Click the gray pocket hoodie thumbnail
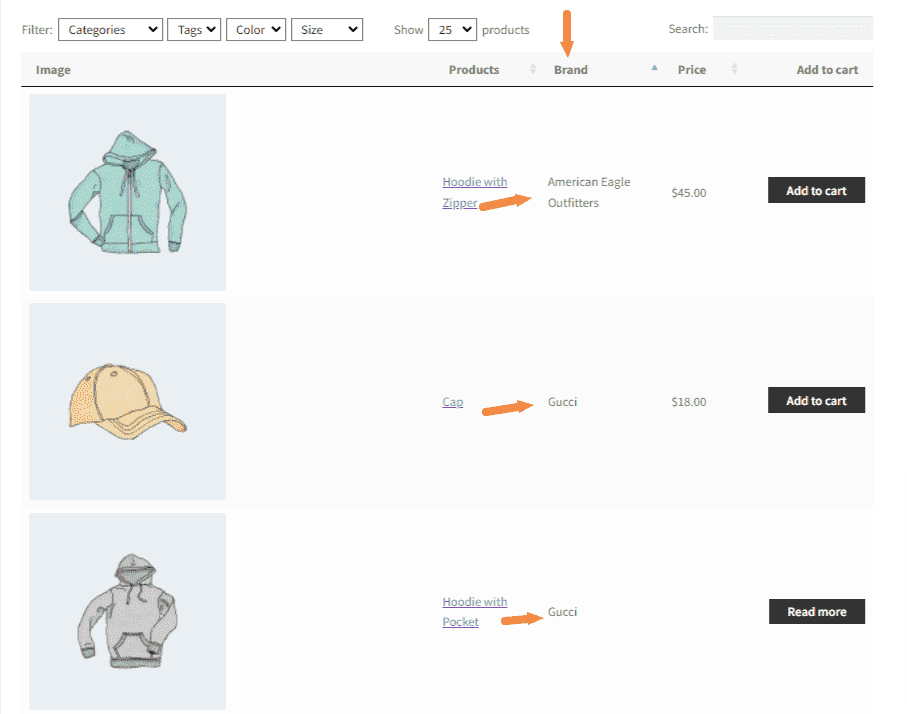Image resolution: width=907 pixels, height=714 pixels. [127, 611]
